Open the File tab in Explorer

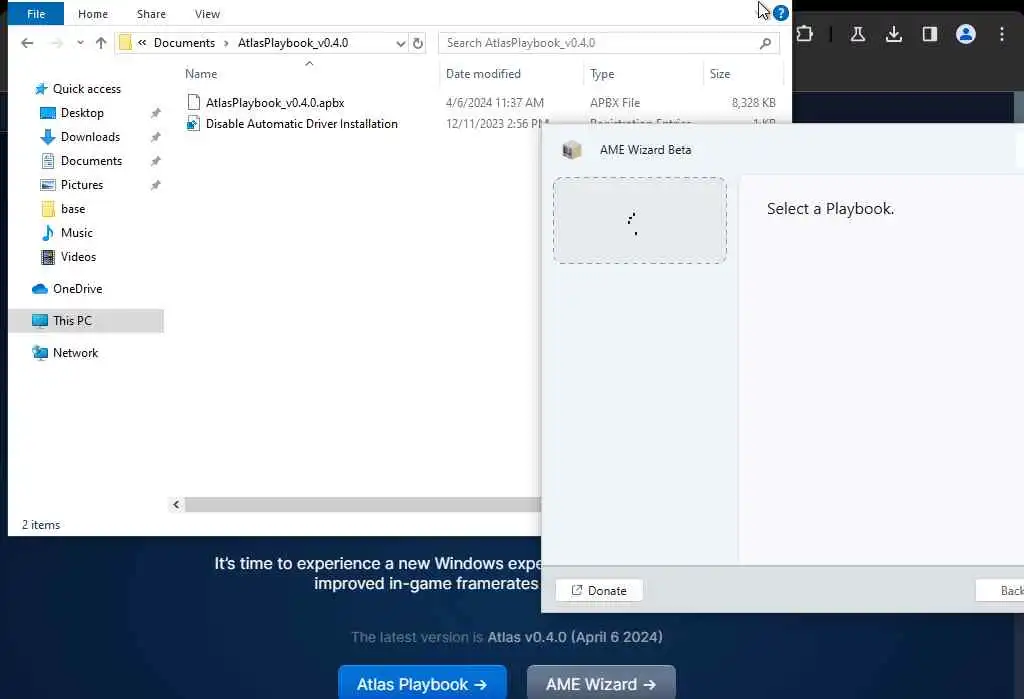[x=36, y=14]
